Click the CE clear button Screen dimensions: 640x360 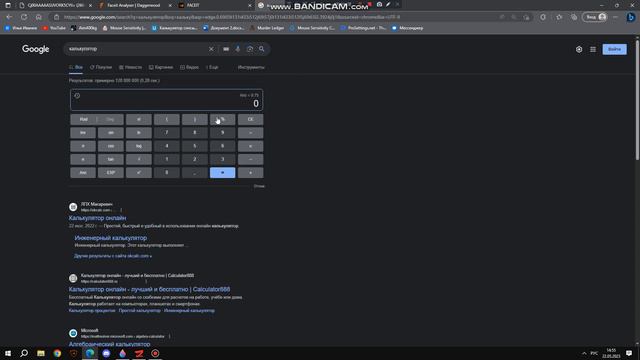251,119
